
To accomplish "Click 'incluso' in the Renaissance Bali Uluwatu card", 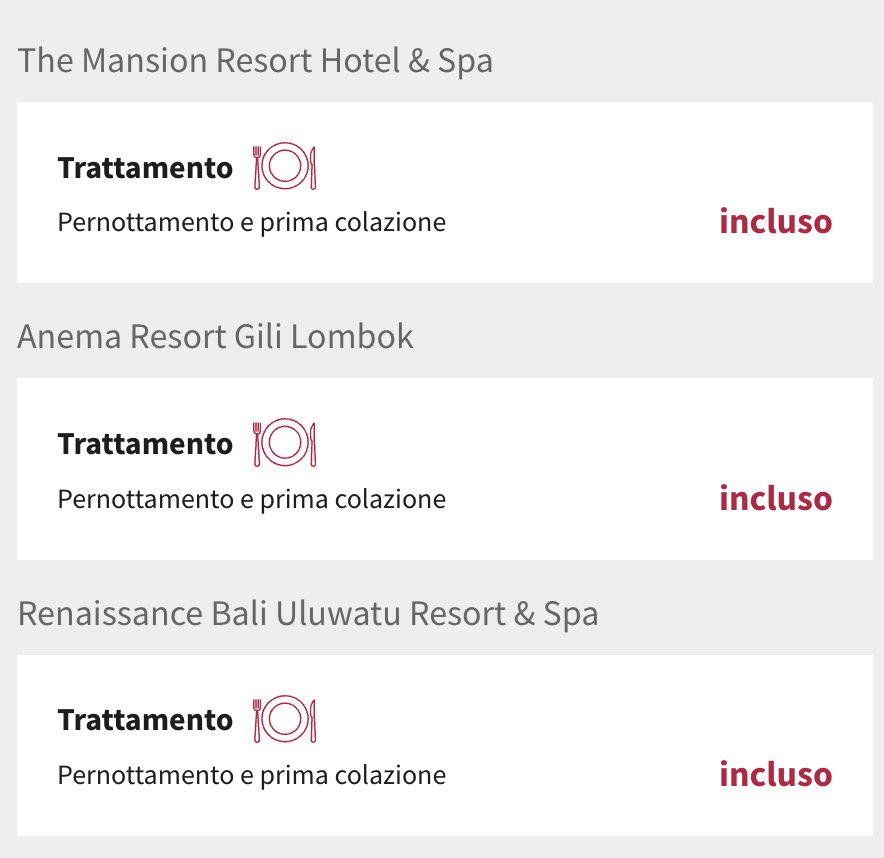I will click(776, 774).
